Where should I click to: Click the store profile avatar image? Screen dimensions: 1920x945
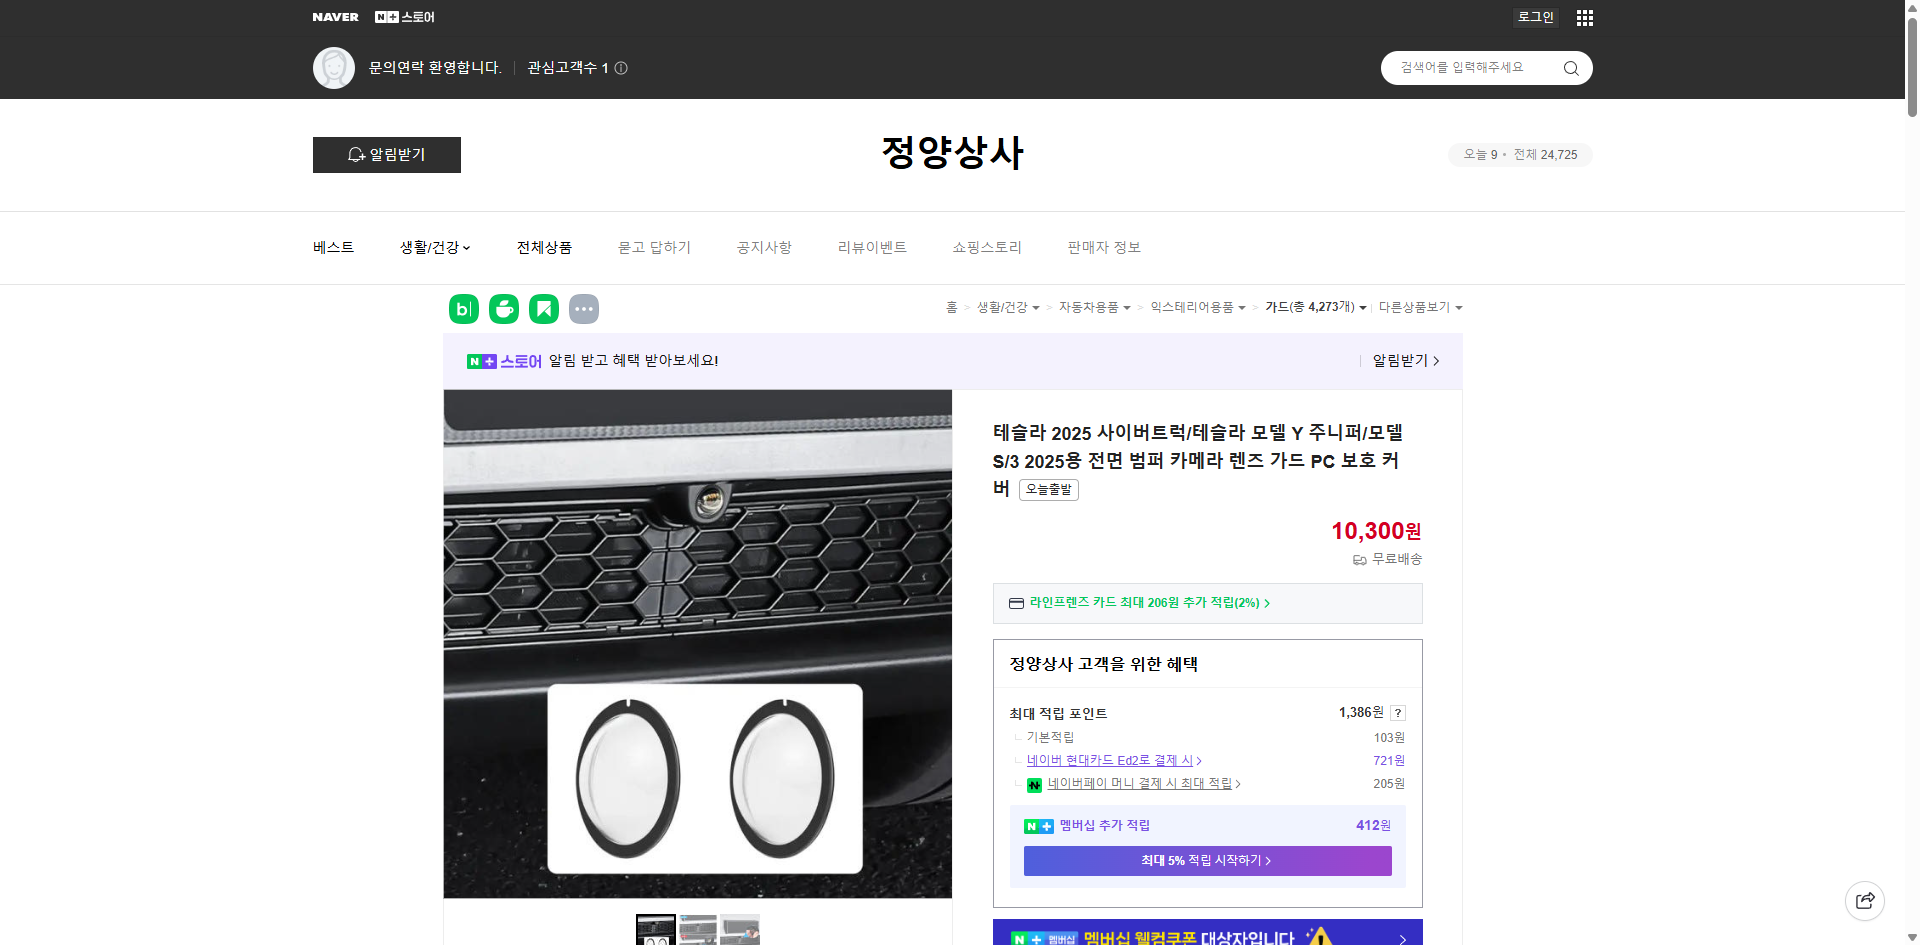tap(334, 67)
